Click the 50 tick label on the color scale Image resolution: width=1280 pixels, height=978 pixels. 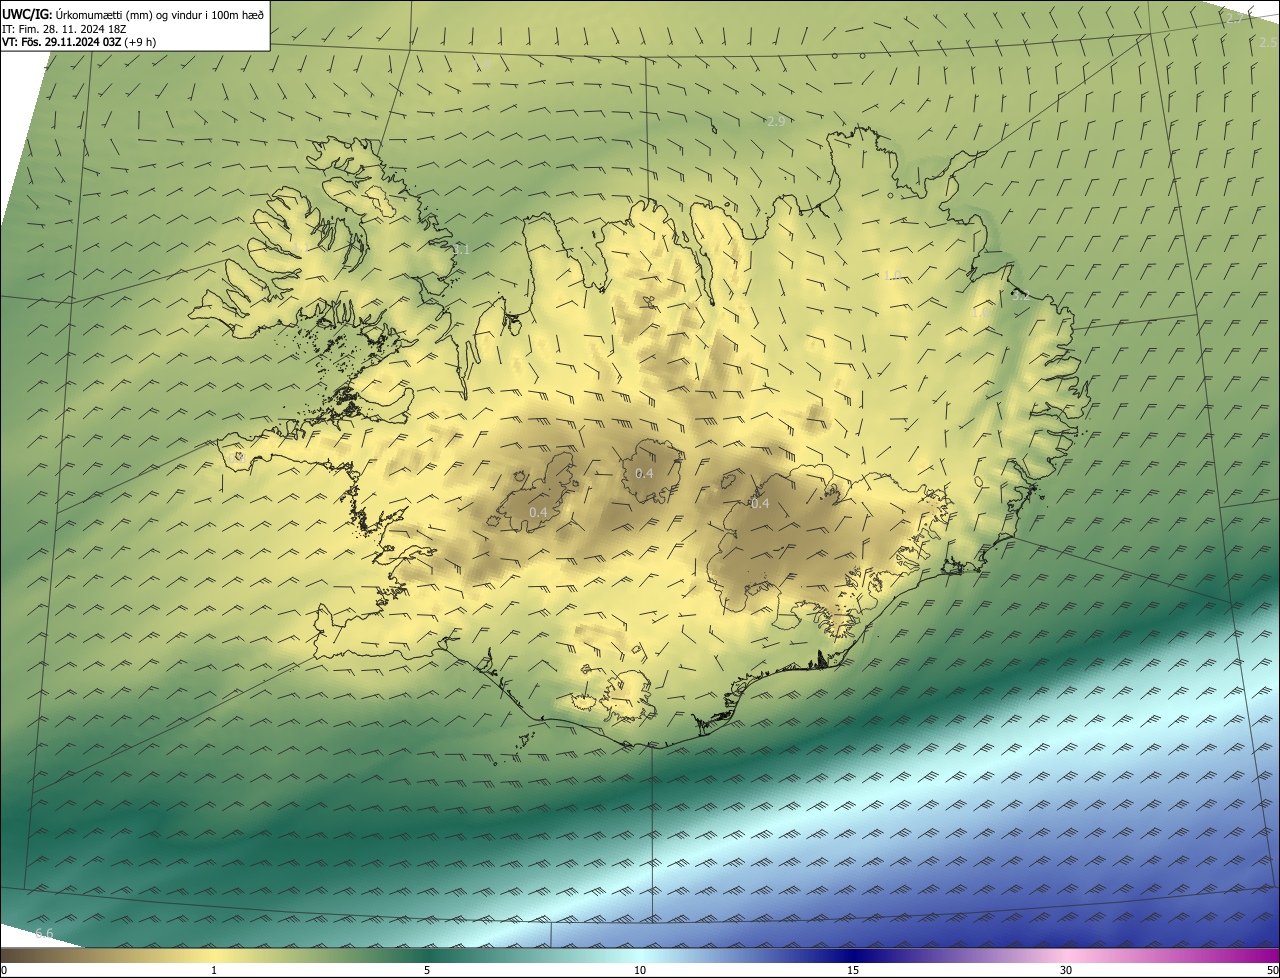point(1272,970)
